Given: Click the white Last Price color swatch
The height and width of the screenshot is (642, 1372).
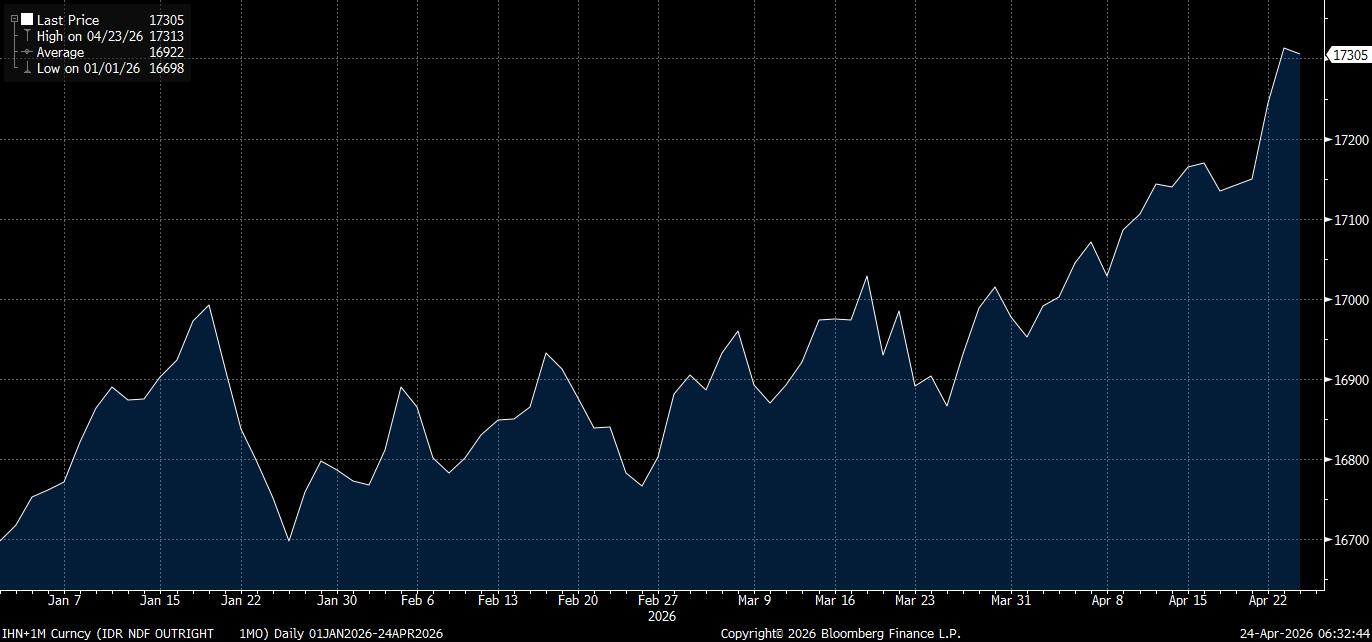Looking at the screenshot, I should (x=27, y=20).
